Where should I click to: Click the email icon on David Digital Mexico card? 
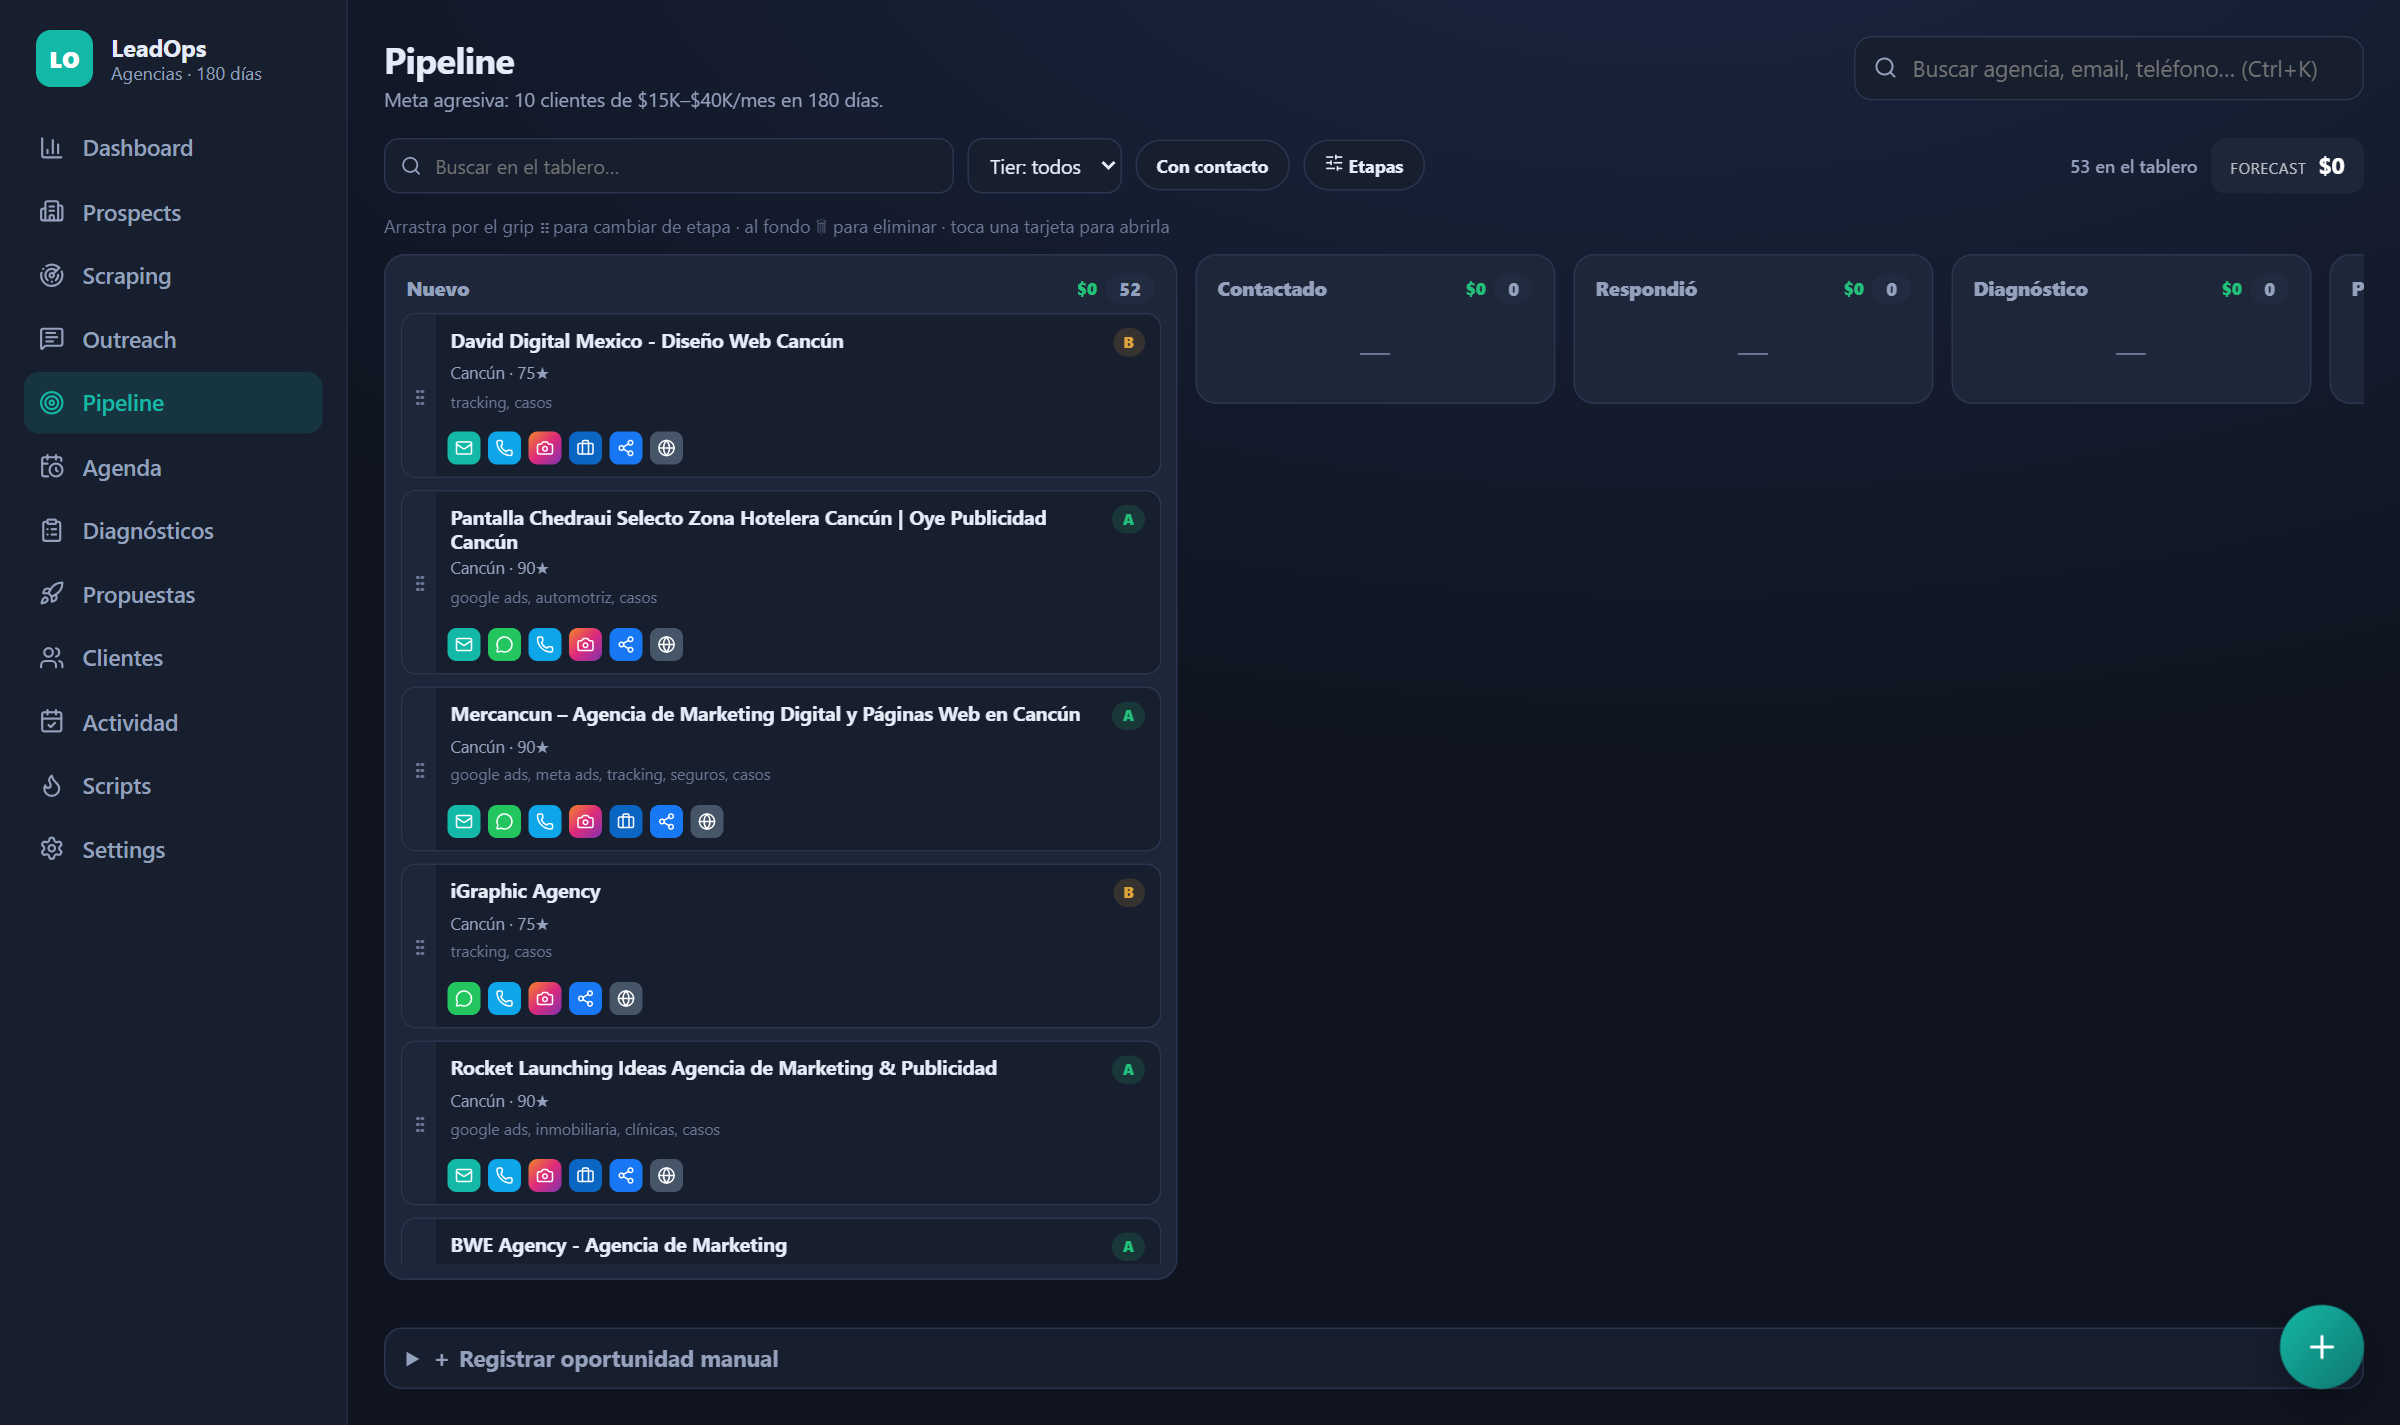[464, 448]
